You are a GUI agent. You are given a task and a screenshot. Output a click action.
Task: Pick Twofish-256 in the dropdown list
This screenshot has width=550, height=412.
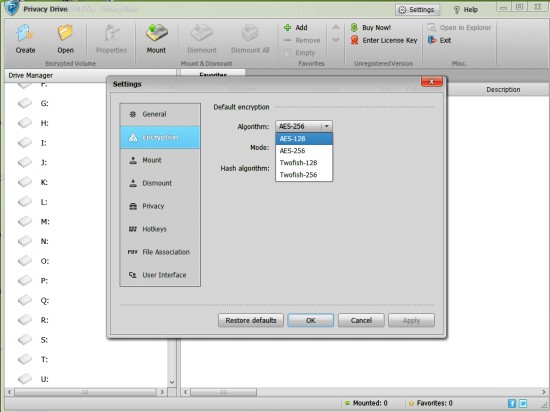(304, 175)
